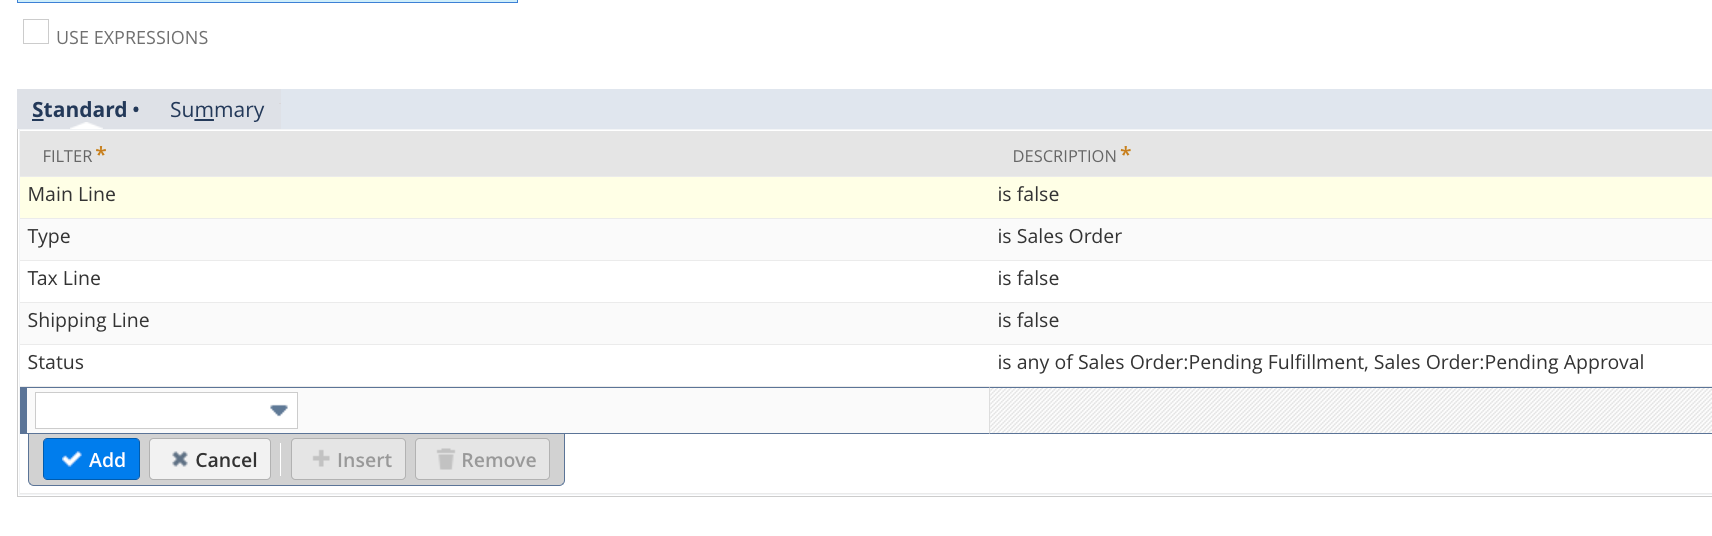Viewport: 1712px width, 536px height.
Task: Switch to the Summary tab
Action: [x=217, y=110]
